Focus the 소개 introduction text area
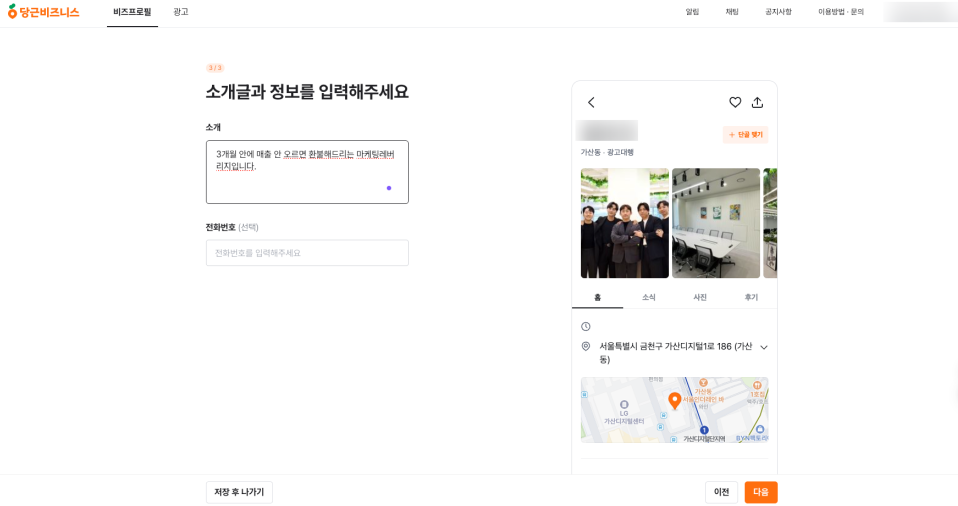Viewport: 958px width, 506px height. pos(307,172)
